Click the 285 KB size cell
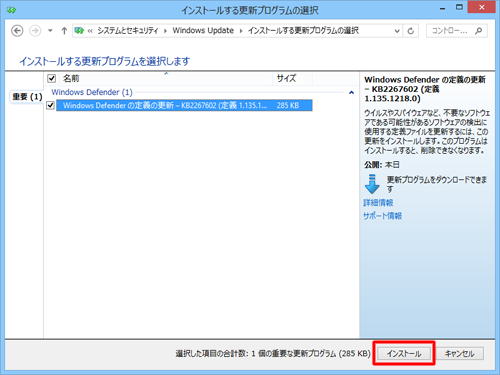 [288, 105]
